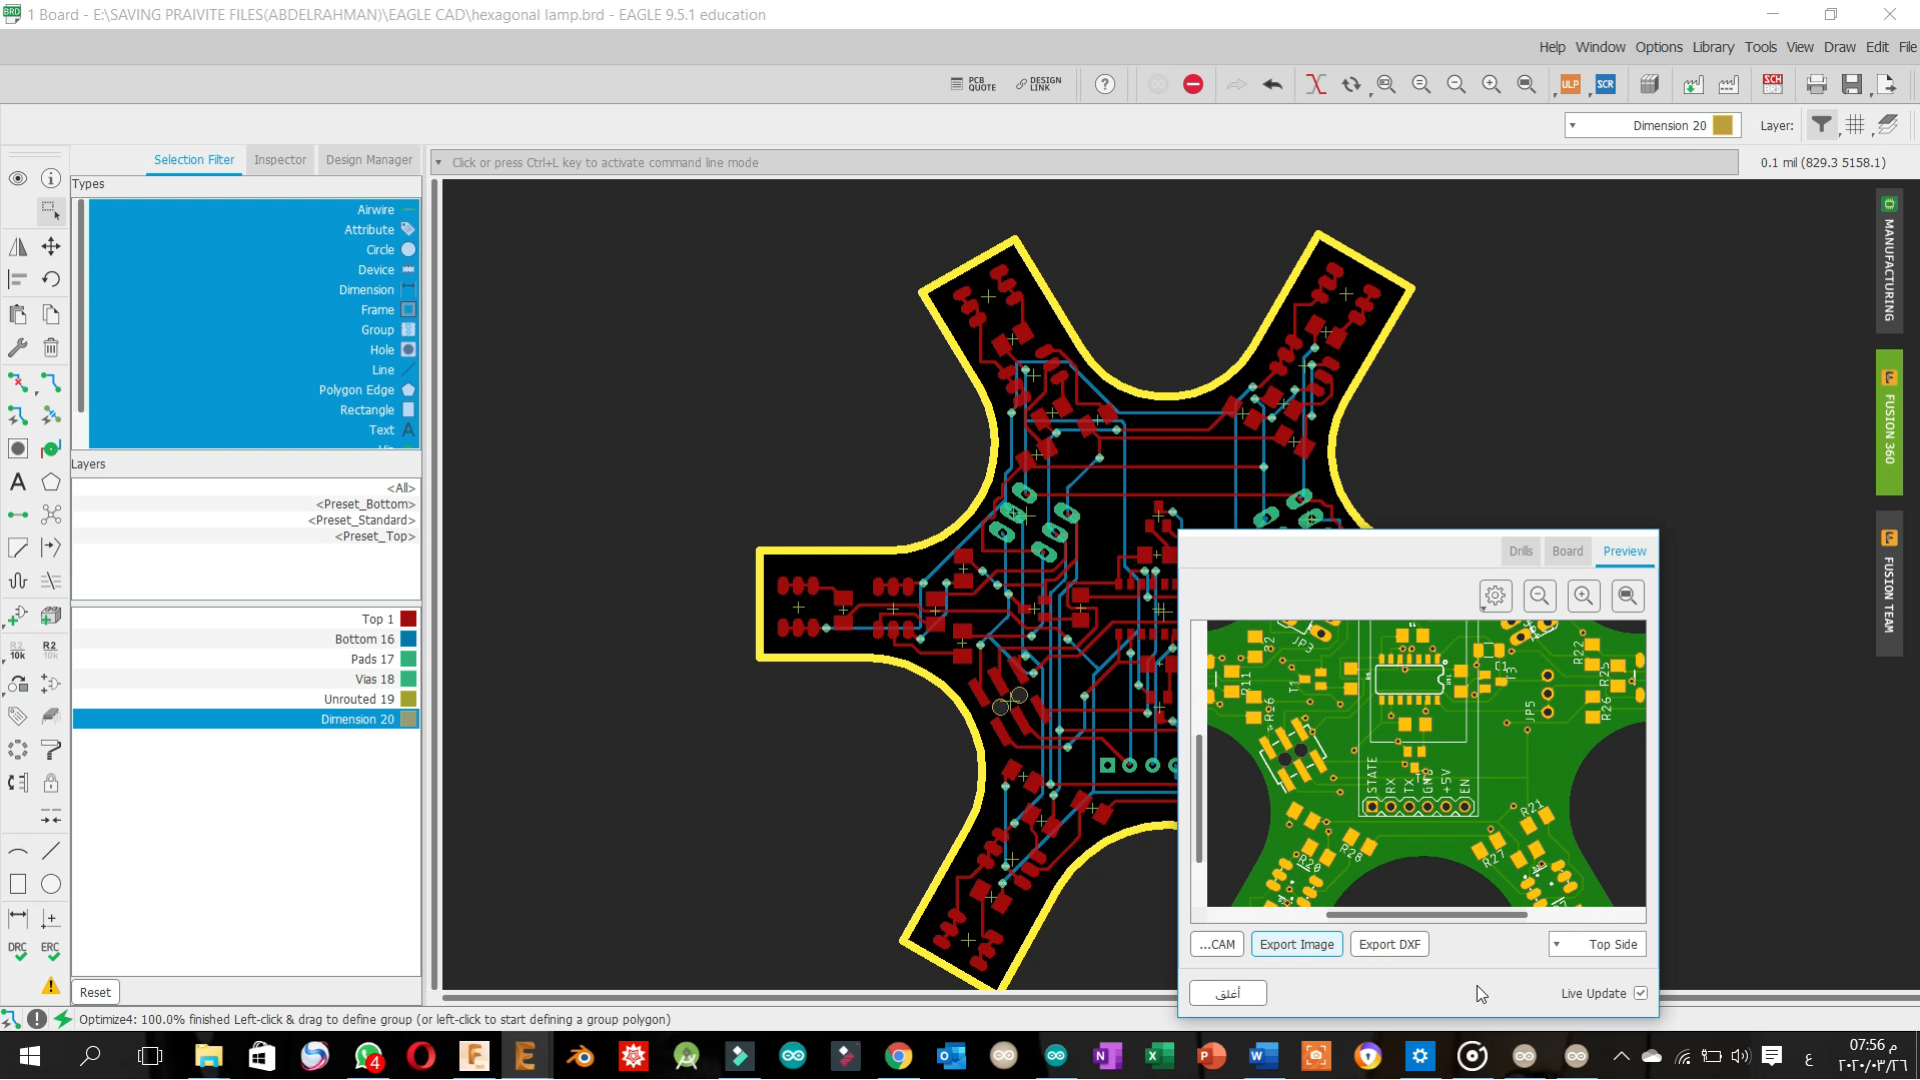Click the Export Image button
Image resolution: width=1920 pixels, height=1080 pixels.
pyautogui.click(x=1296, y=944)
